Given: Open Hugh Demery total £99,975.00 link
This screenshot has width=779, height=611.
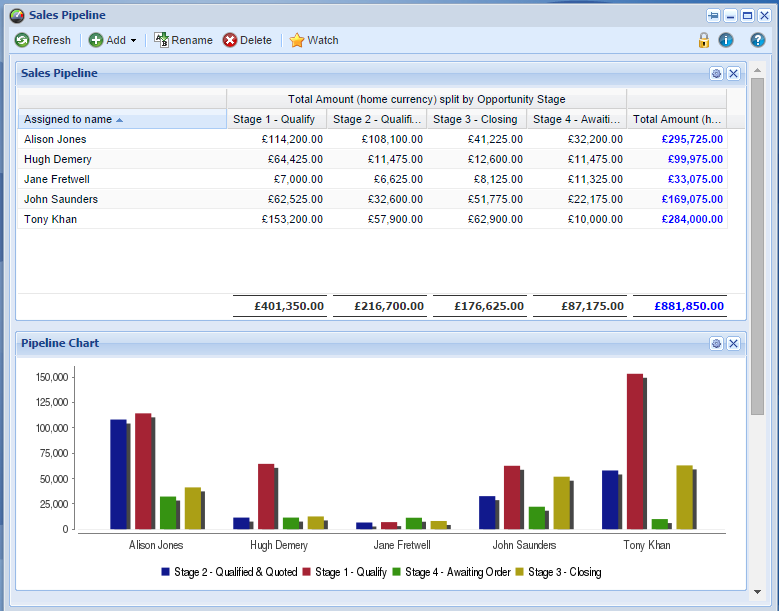Looking at the screenshot, I should [695, 159].
